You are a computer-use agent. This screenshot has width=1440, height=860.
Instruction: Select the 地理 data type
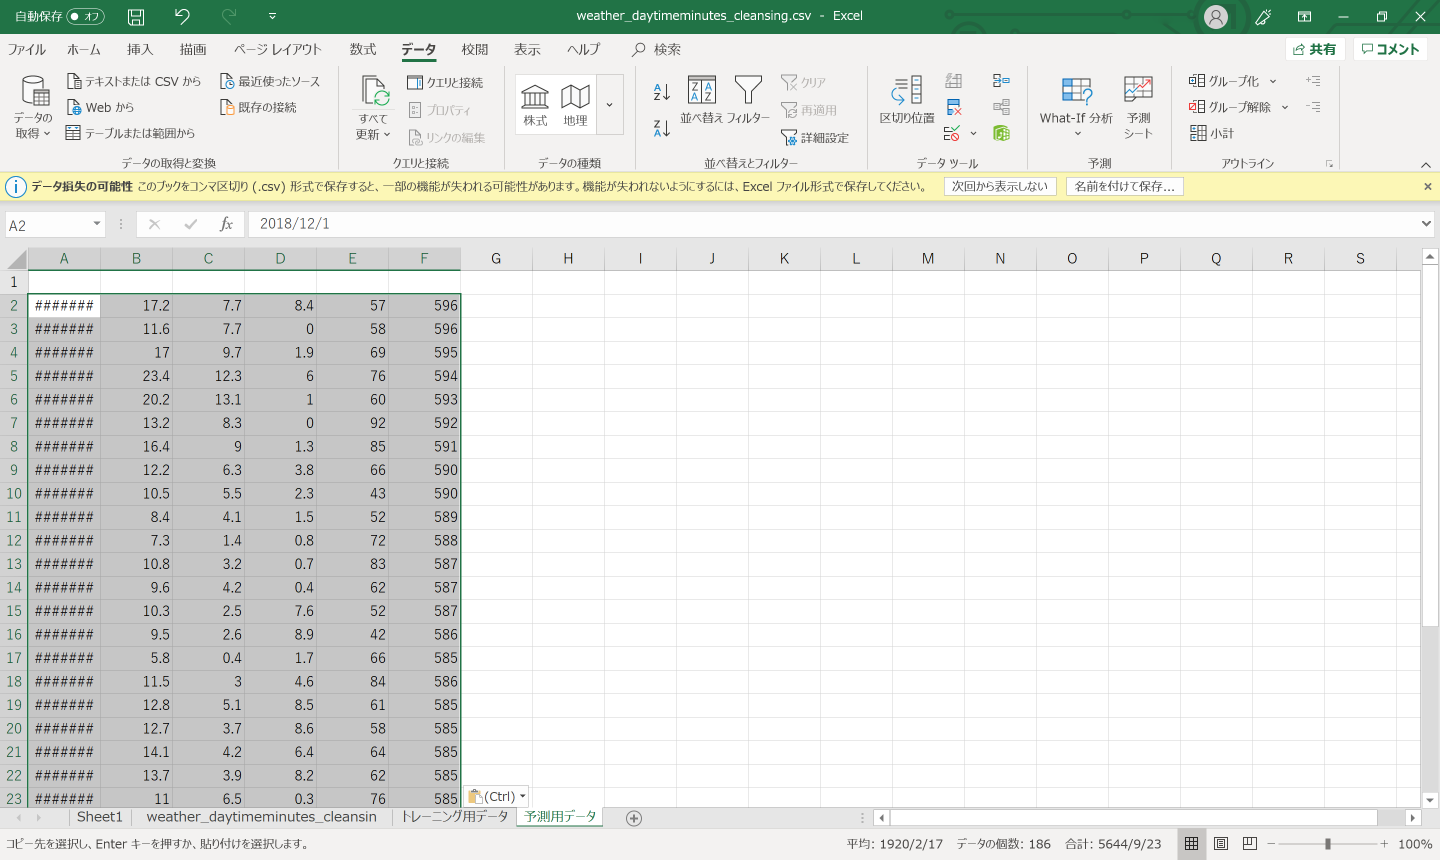pyautogui.click(x=575, y=104)
